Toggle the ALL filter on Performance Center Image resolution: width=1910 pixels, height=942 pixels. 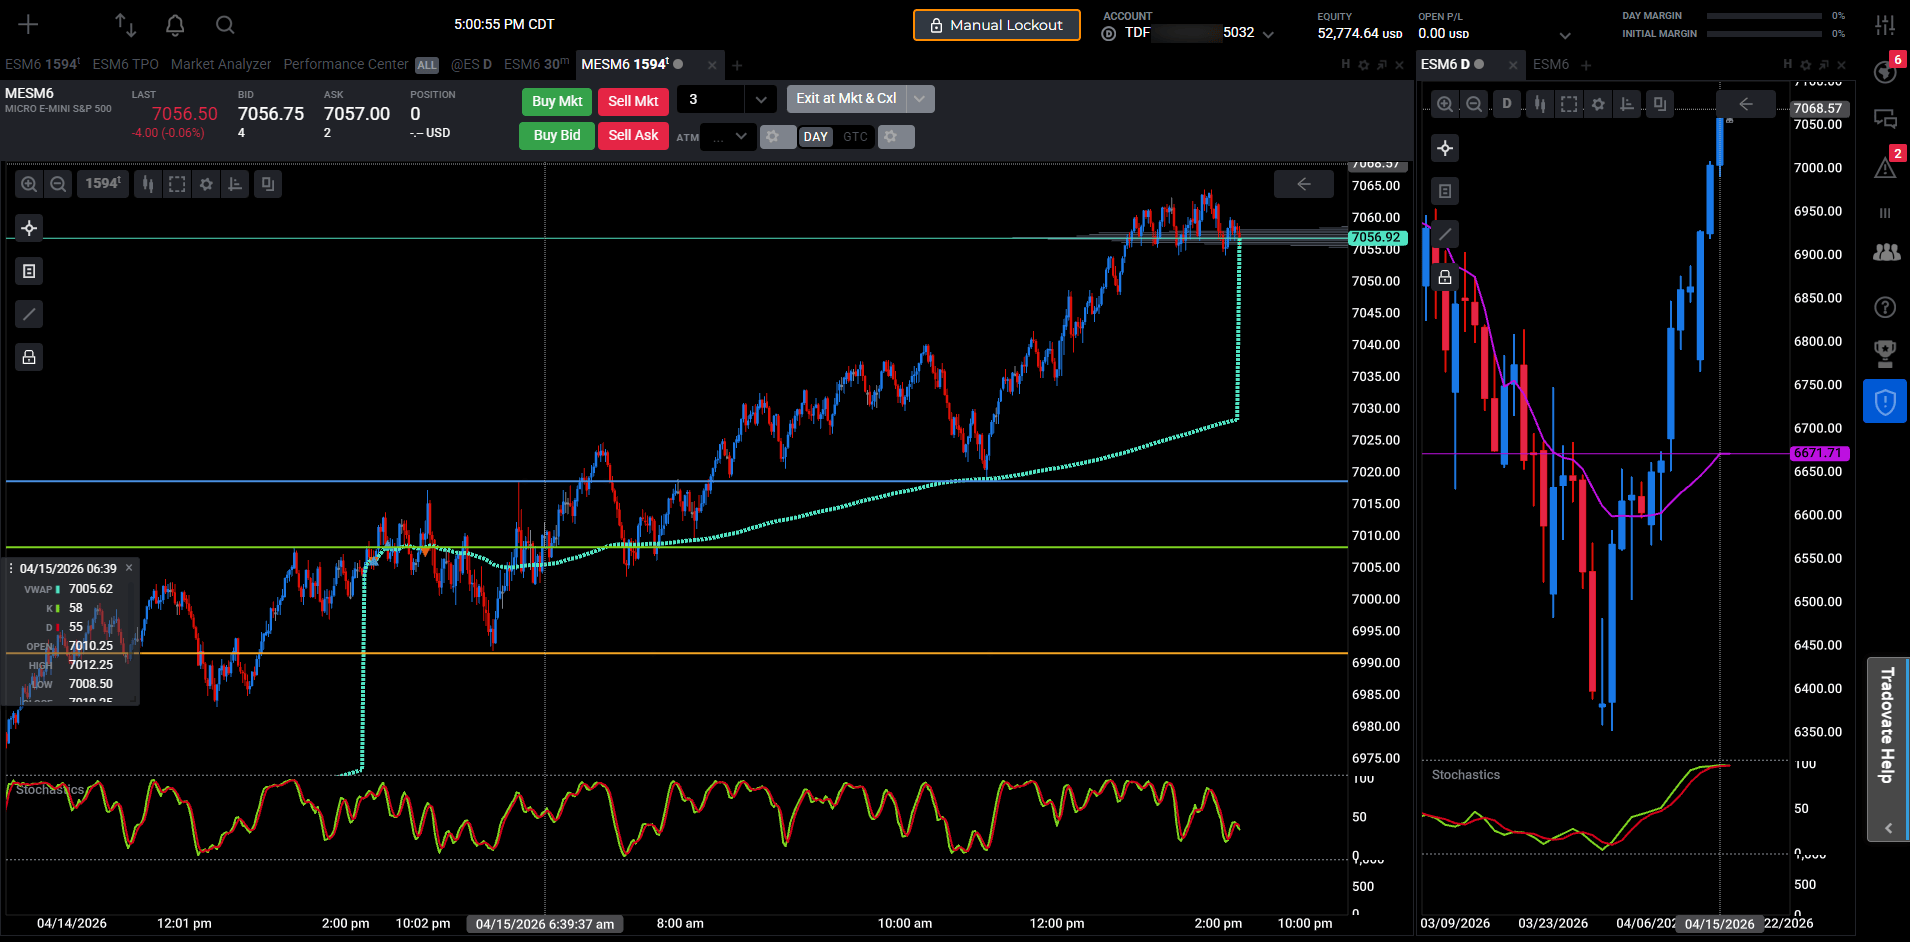coord(427,65)
